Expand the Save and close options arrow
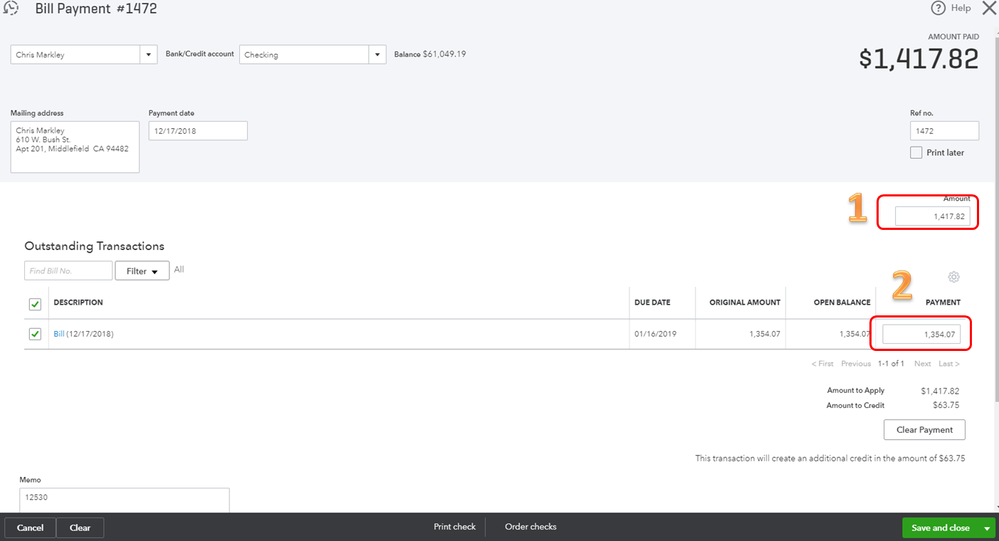 (987, 528)
